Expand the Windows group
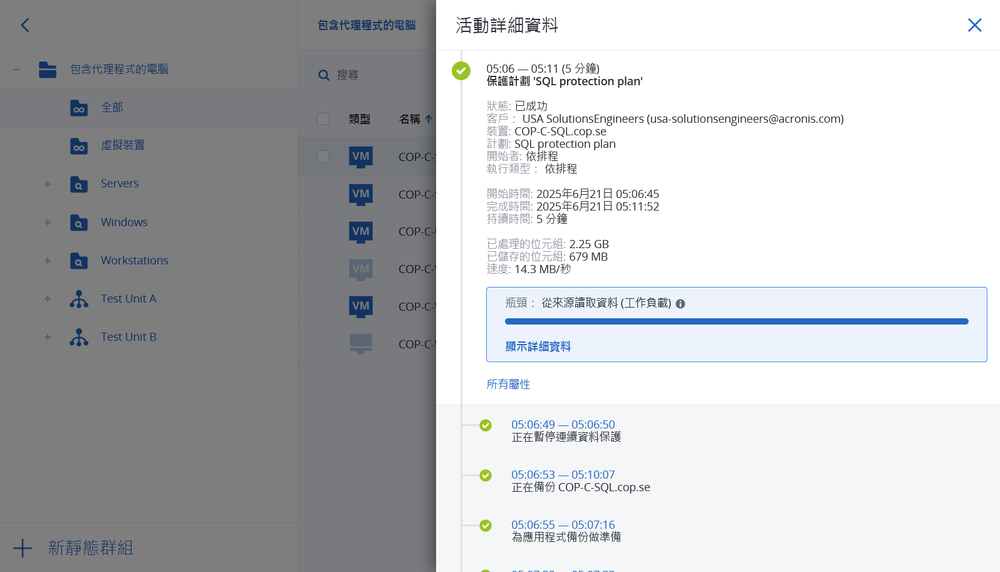 point(47,223)
